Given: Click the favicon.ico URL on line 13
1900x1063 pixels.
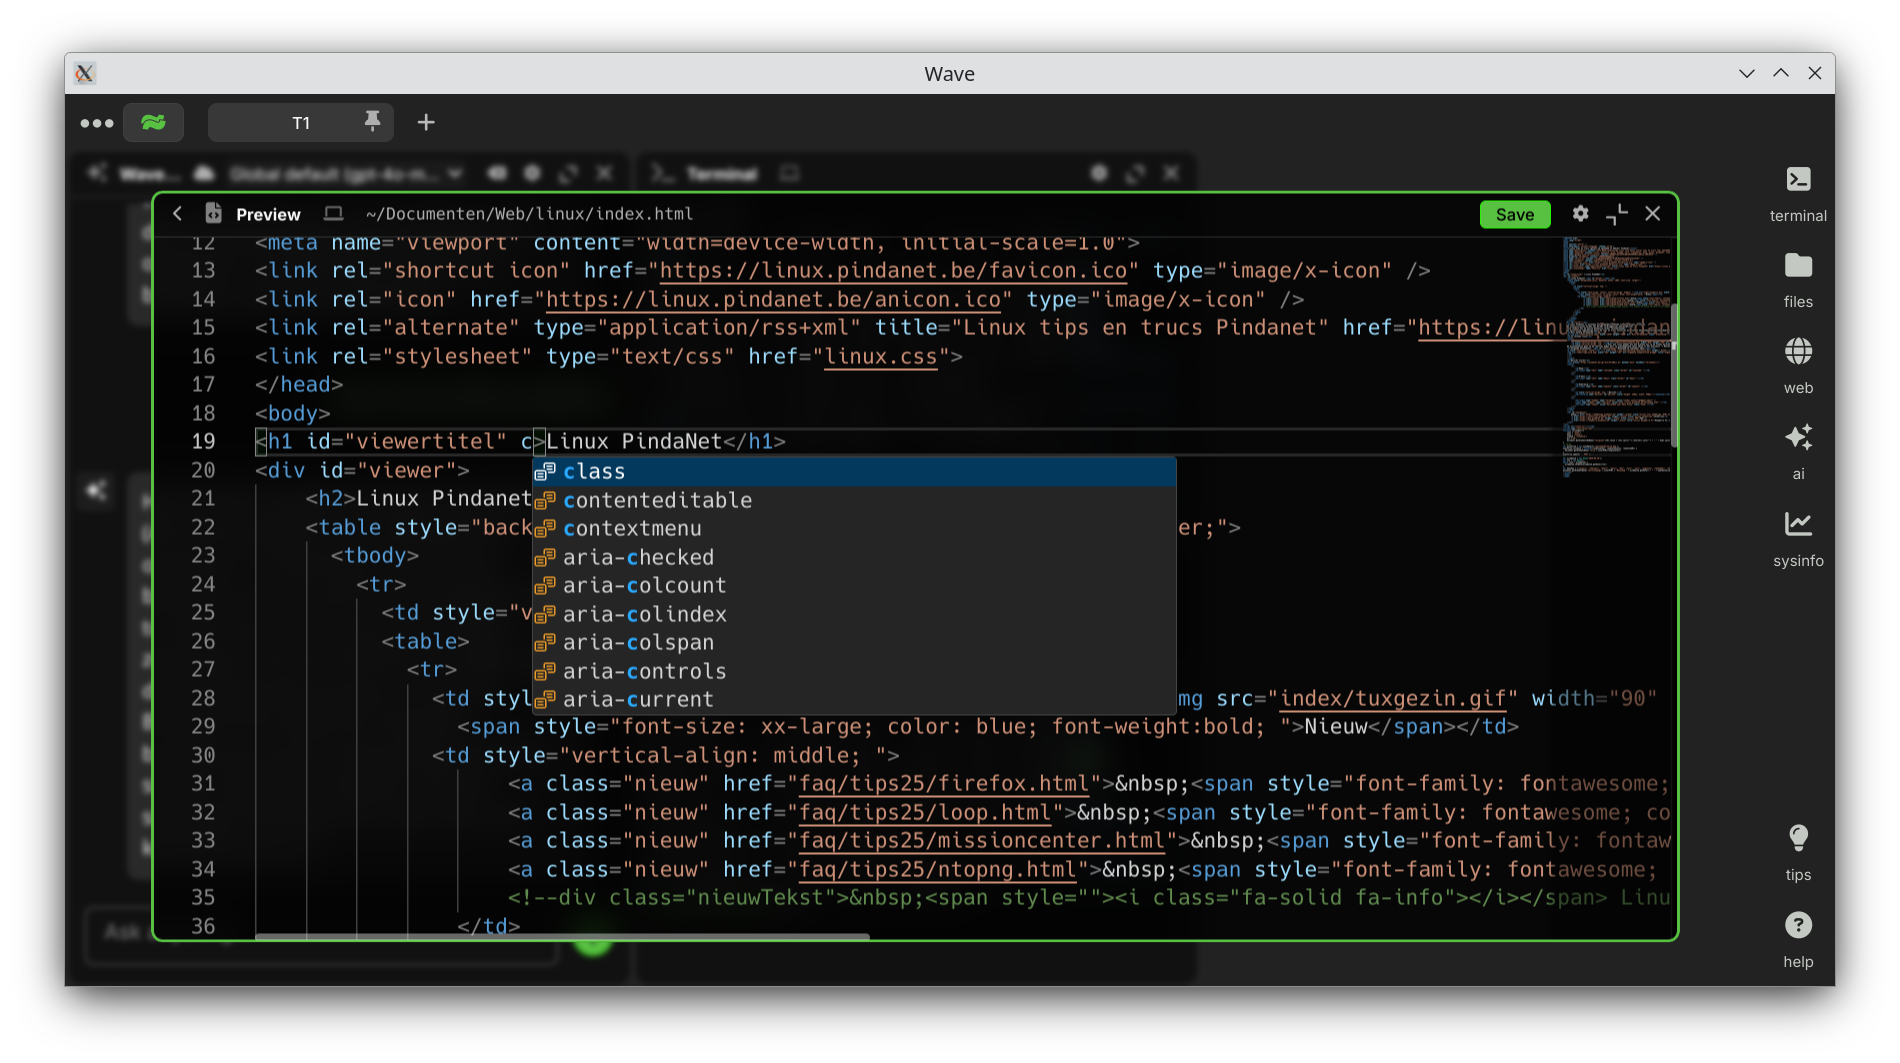Looking at the screenshot, I should point(893,271).
